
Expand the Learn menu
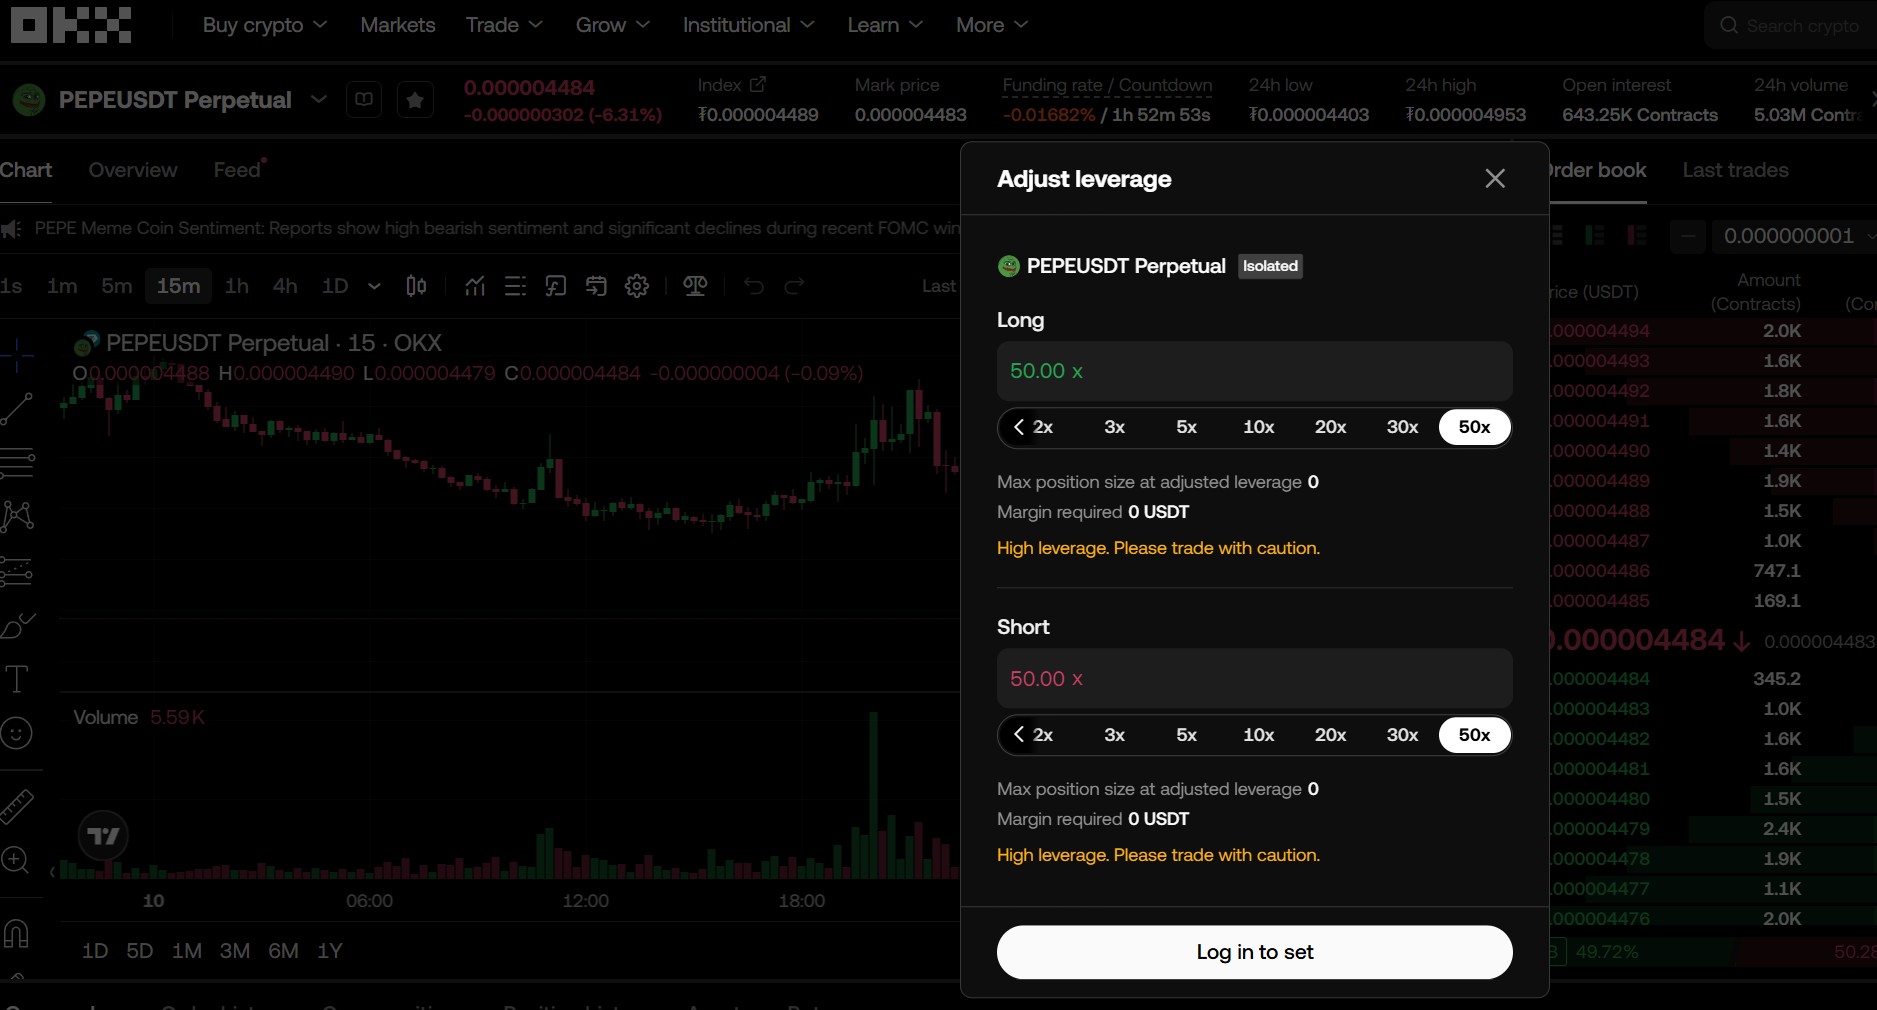(x=885, y=25)
